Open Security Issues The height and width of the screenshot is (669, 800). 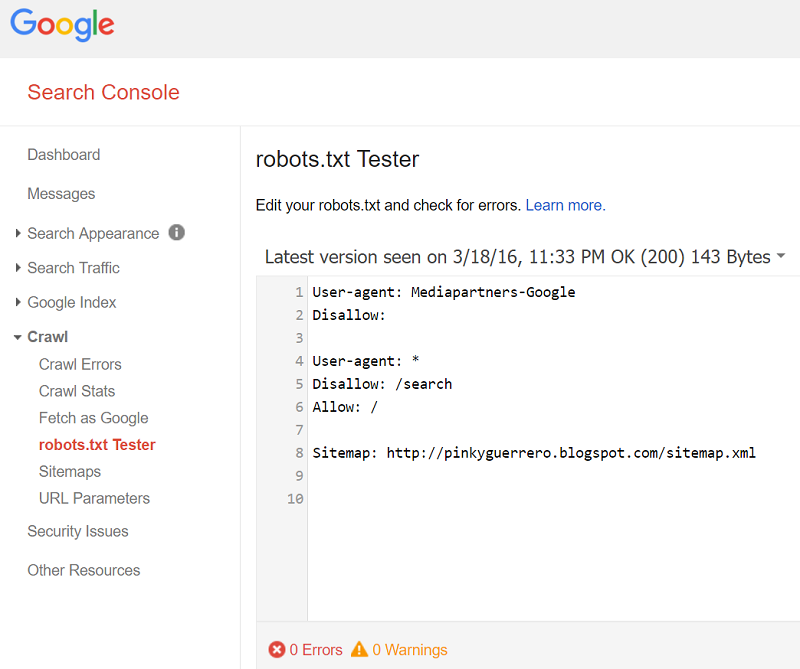pos(78,532)
